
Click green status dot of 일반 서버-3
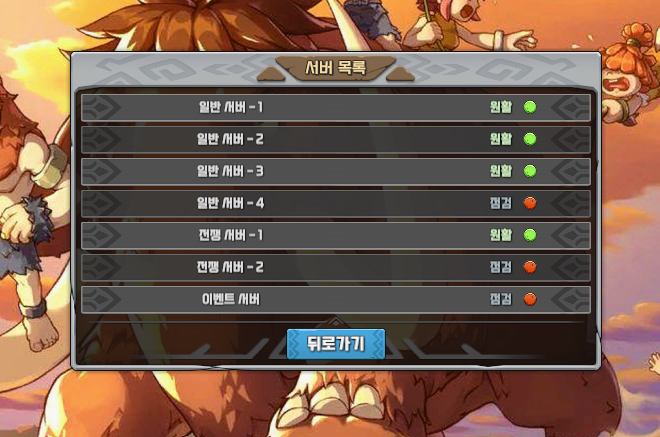(x=530, y=171)
